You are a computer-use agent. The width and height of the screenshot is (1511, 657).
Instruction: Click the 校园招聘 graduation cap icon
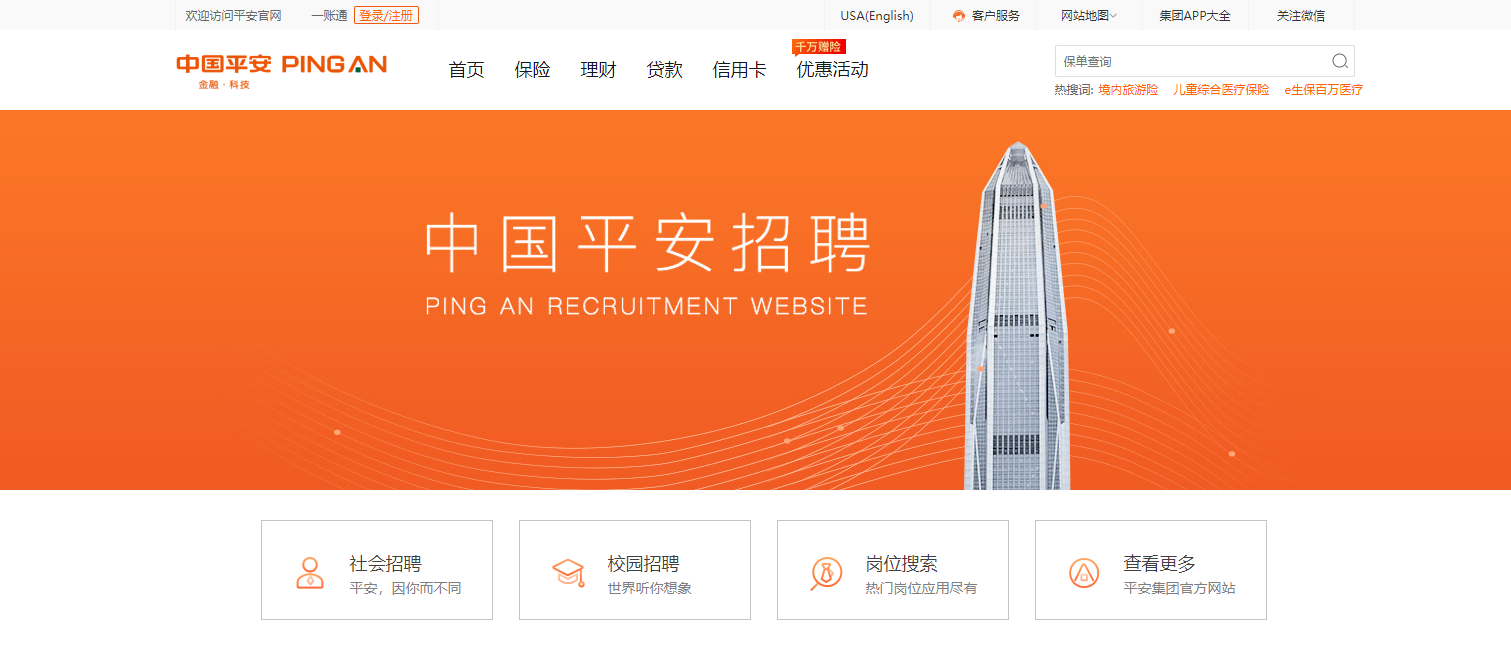[x=568, y=572]
